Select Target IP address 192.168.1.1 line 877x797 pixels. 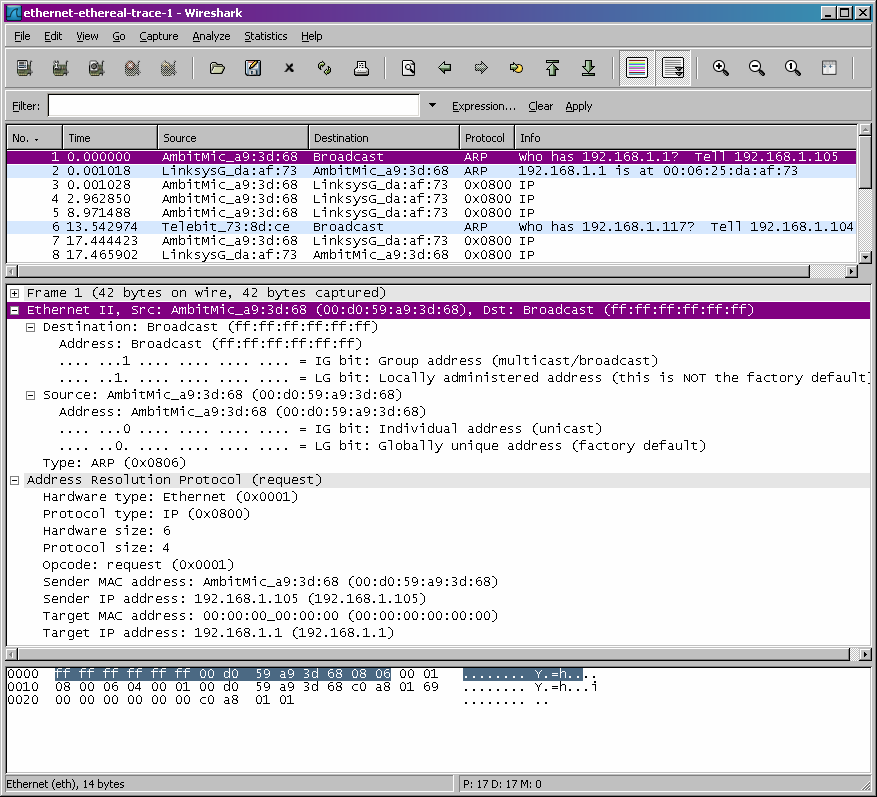(x=218, y=633)
